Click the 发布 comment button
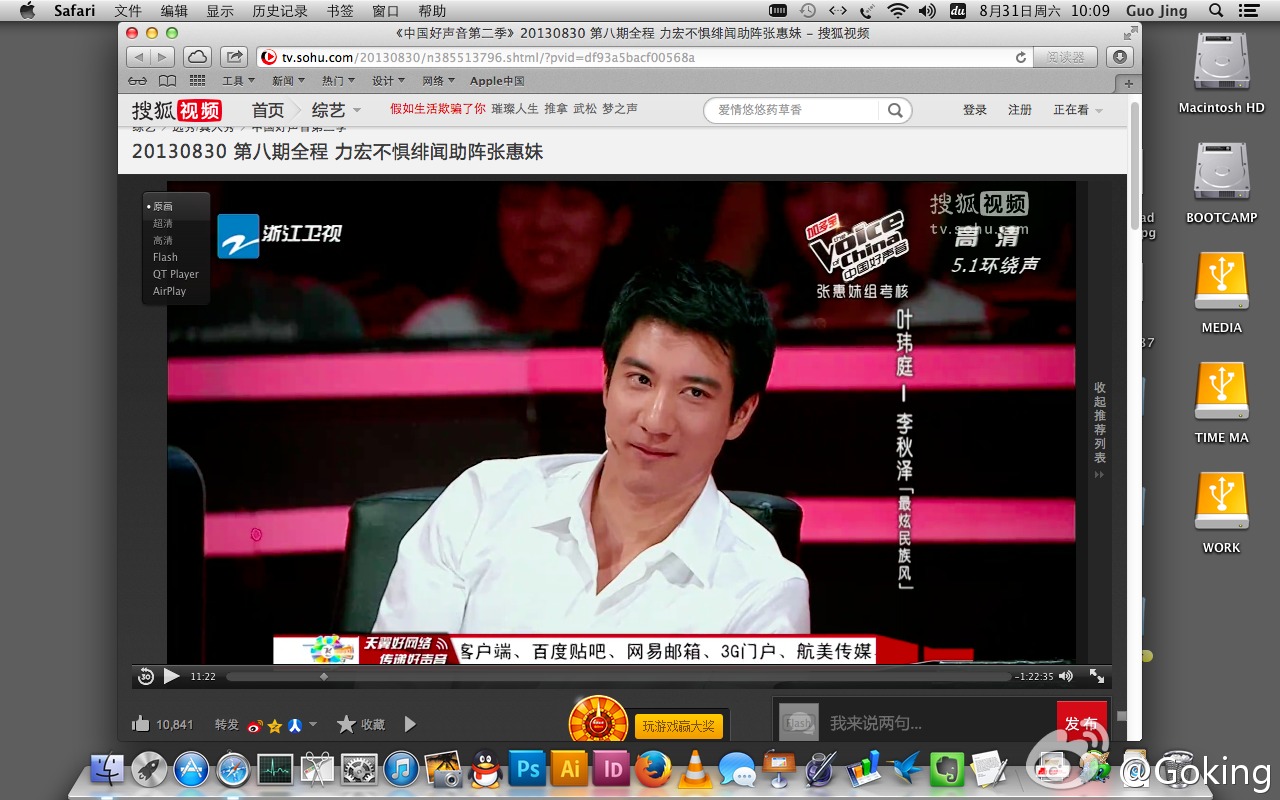Viewport: 1280px width, 800px height. (x=1080, y=723)
